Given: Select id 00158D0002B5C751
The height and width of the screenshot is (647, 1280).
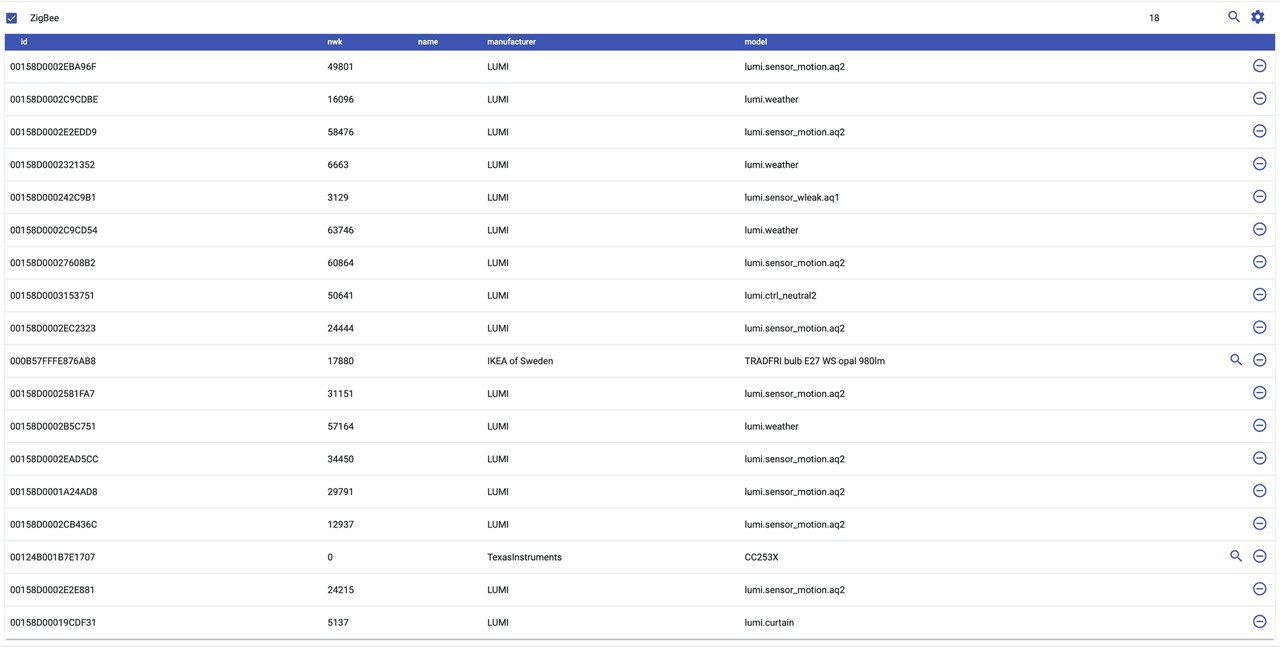Looking at the screenshot, I should tap(54, 426).
